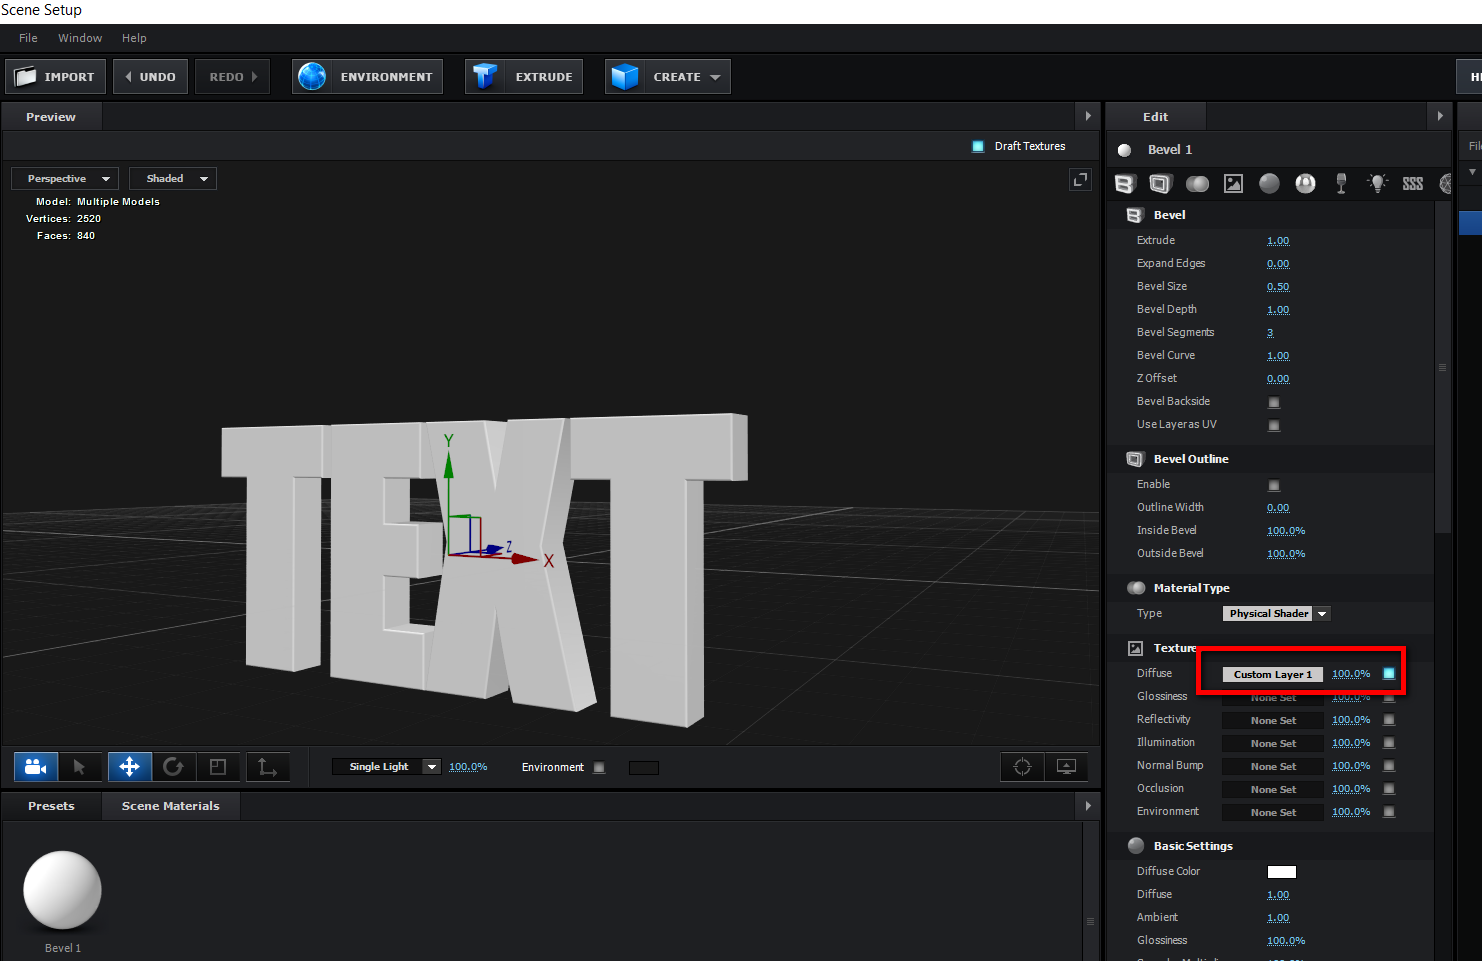Viewport: 1482px width, 961px height.
Task: Click the Custom Layer 1 diffuse button
Action: pos(1272,674)
